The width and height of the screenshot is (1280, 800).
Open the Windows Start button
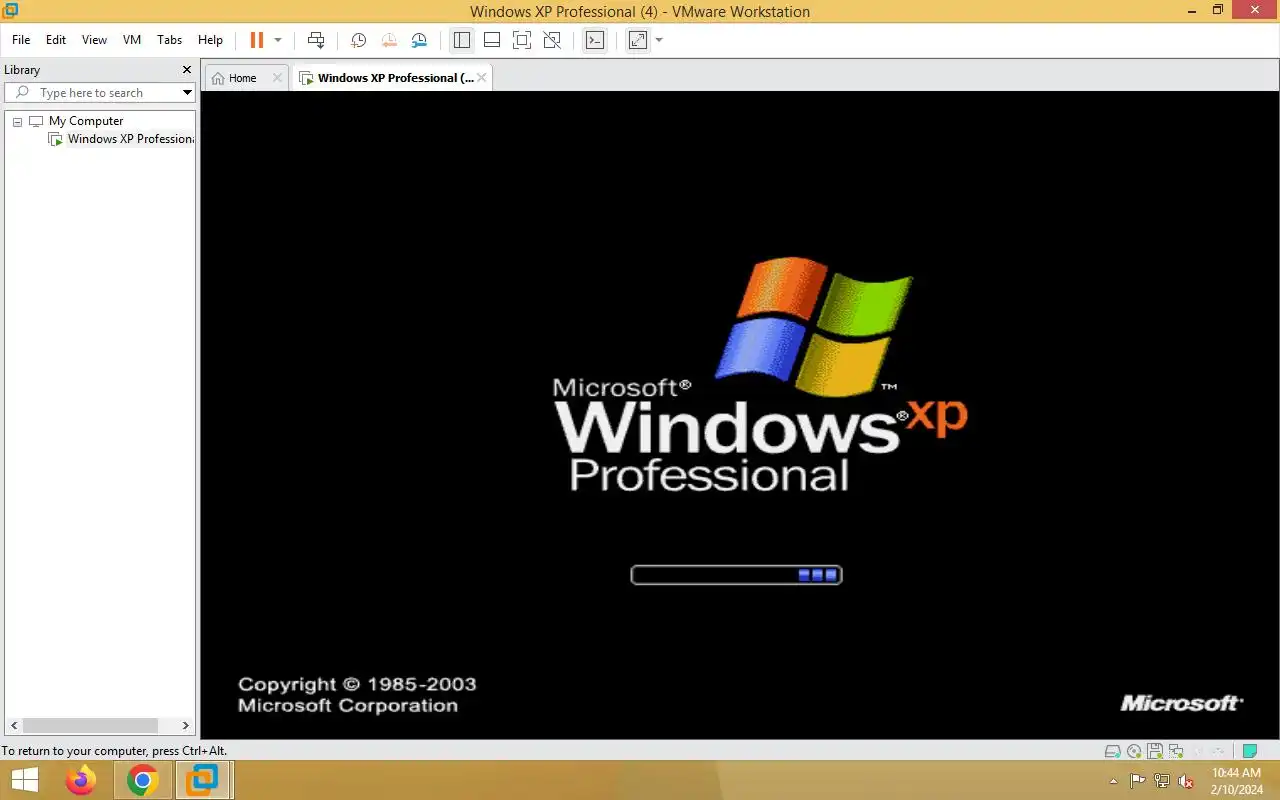pos(25,780)
